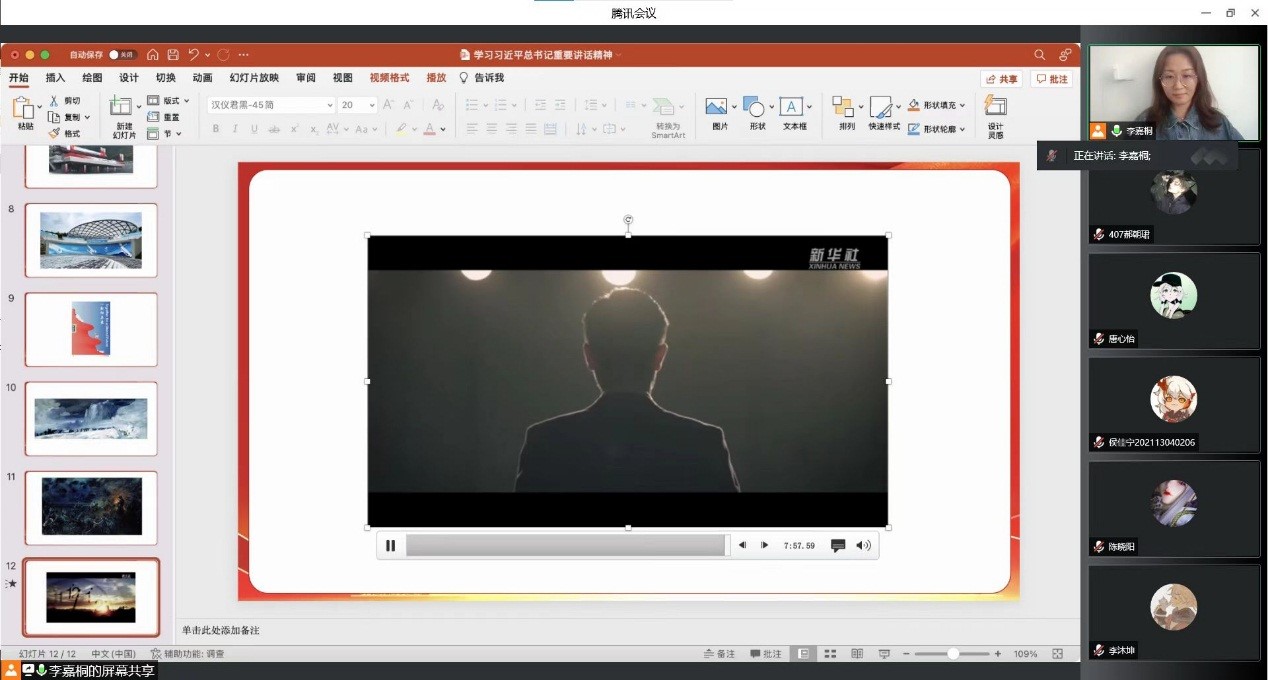The height and width of the screenshot is (680, 1268).
Task: Expand the Copy (复制) dropdown arrow
Action: [87, 117]
